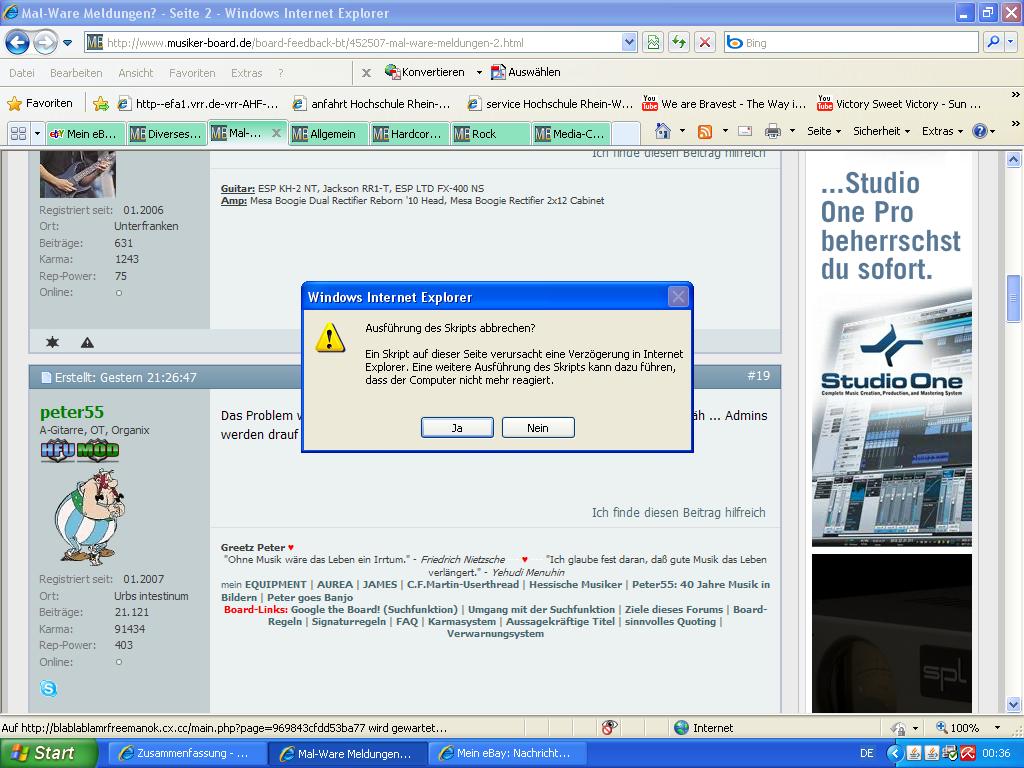This screenshot has height=768, width=1024.
Task: Open the Extras menu in menu bar
Action: tap(246, 73)
